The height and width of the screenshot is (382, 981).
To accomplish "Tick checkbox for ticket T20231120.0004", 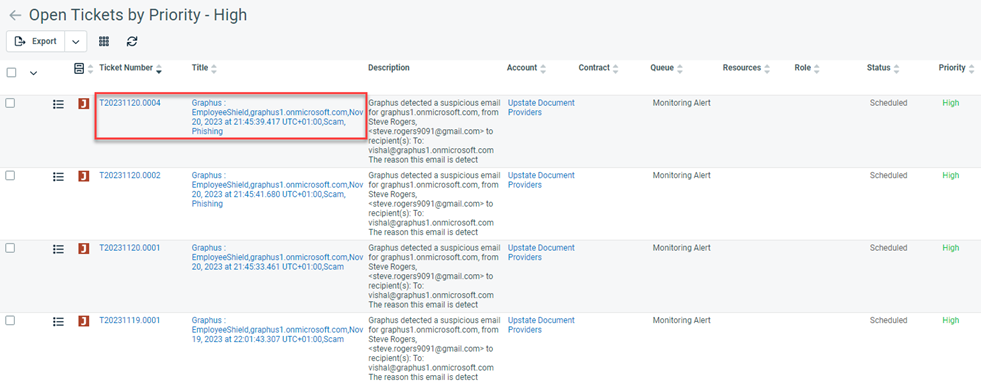I will click(10, 103).
